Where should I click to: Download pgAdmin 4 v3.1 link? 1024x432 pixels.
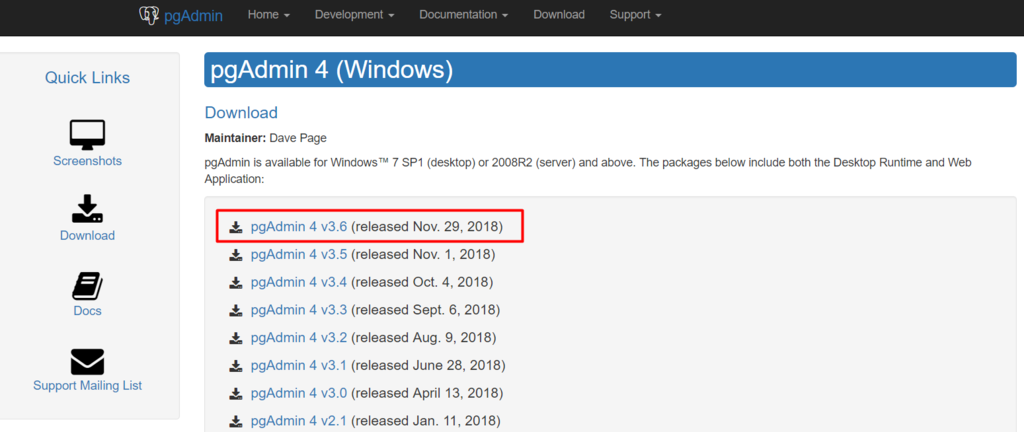[x=298, y=365]
